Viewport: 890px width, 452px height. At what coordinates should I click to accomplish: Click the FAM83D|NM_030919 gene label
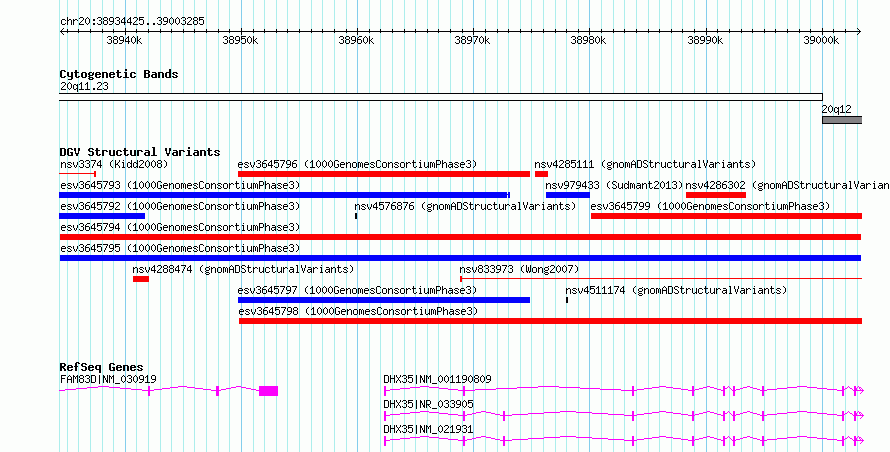click(108, 379)
